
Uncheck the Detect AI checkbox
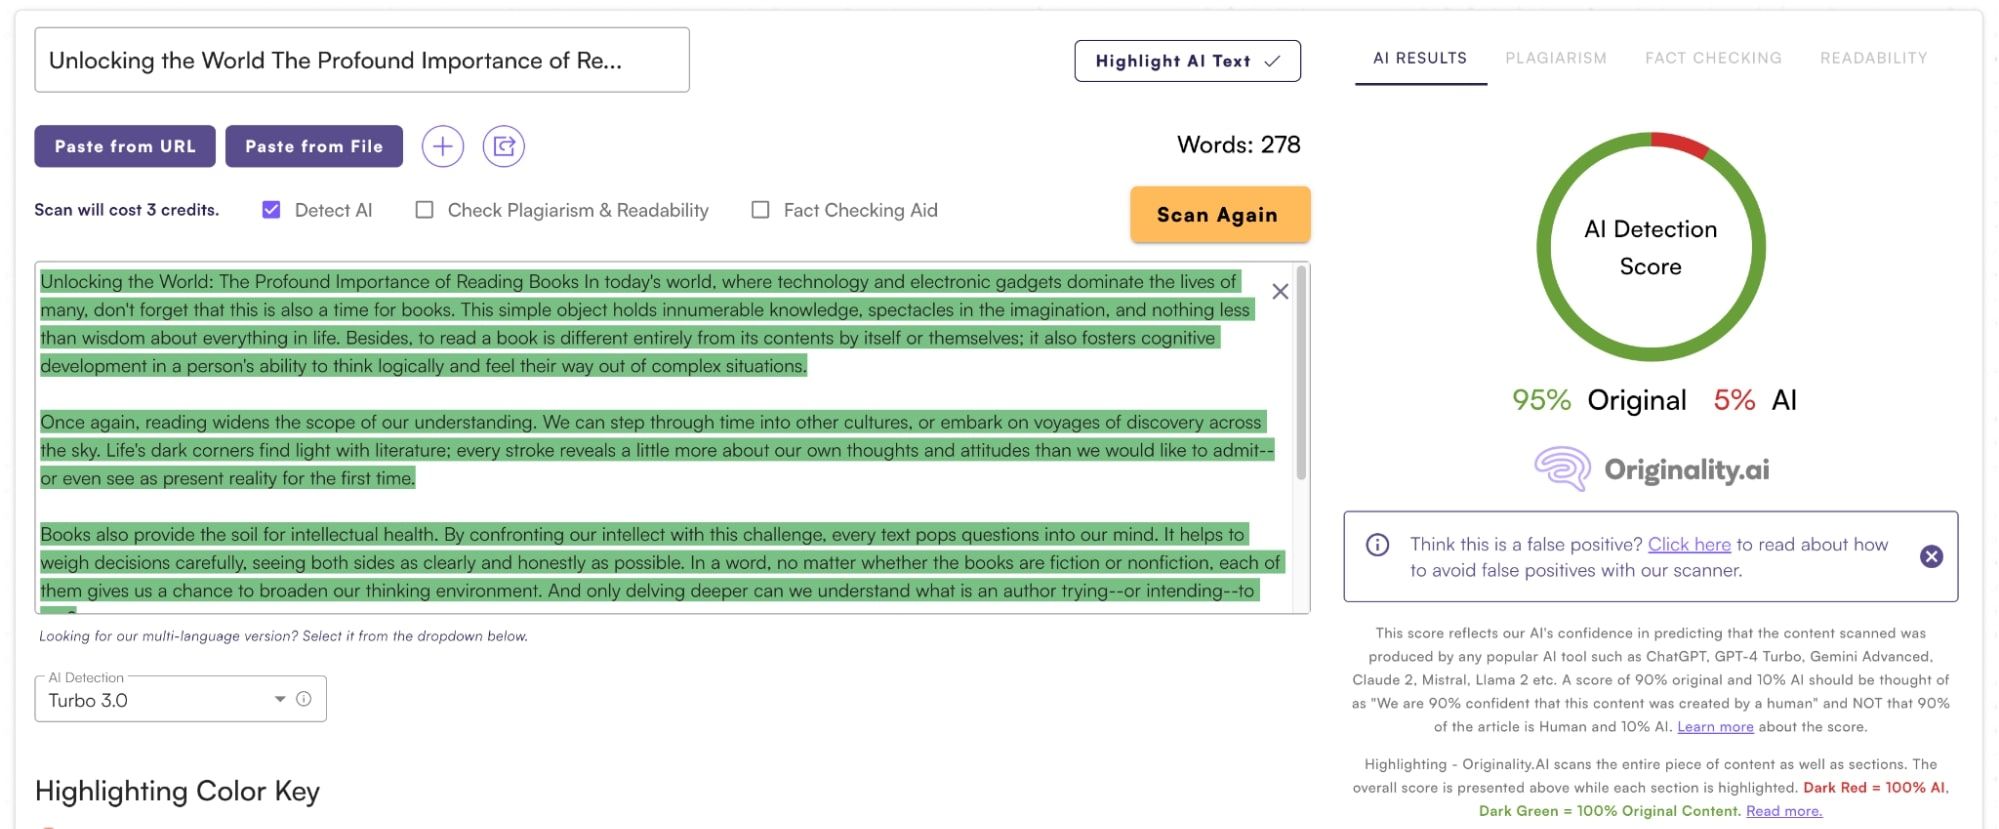[271, 210]
